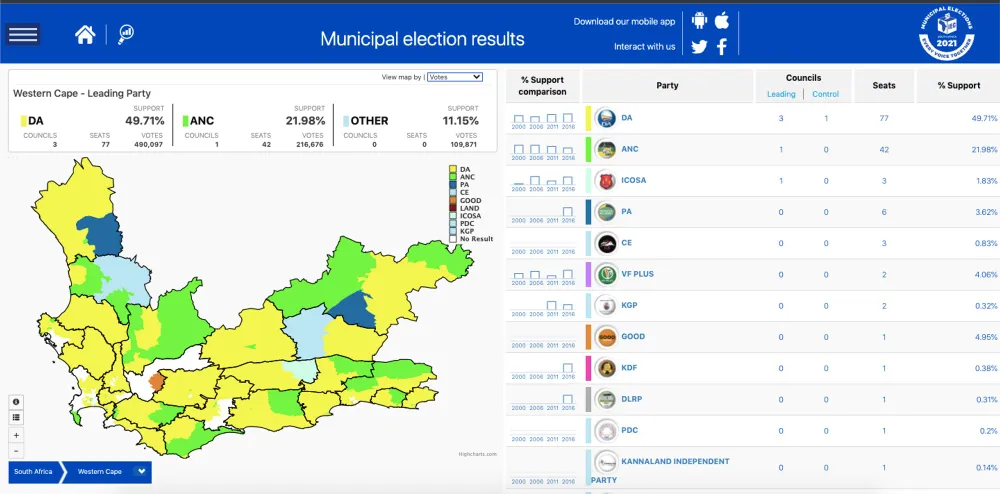Open the hamburger navigation menu

tap(22, 34)
